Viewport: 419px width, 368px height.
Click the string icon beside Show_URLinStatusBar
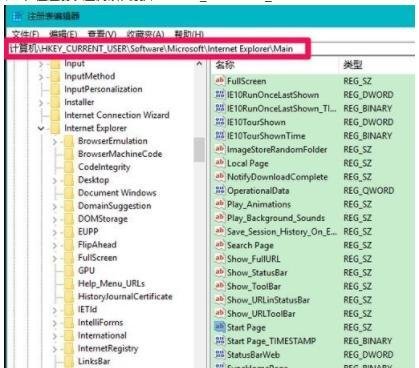point(220,299)
